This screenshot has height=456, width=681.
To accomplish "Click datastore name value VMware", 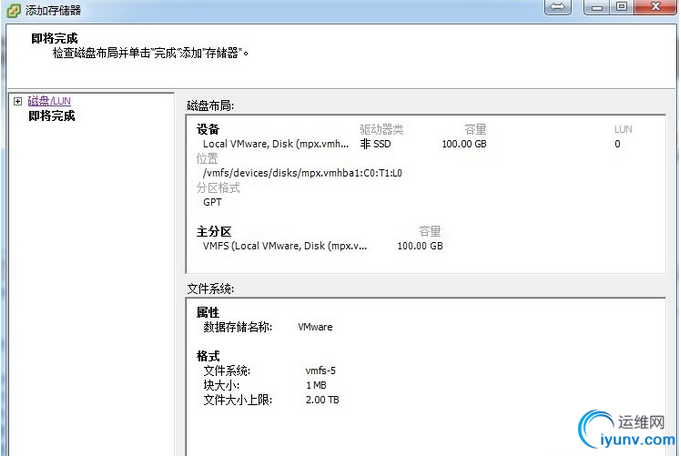I will coord(315,327).
